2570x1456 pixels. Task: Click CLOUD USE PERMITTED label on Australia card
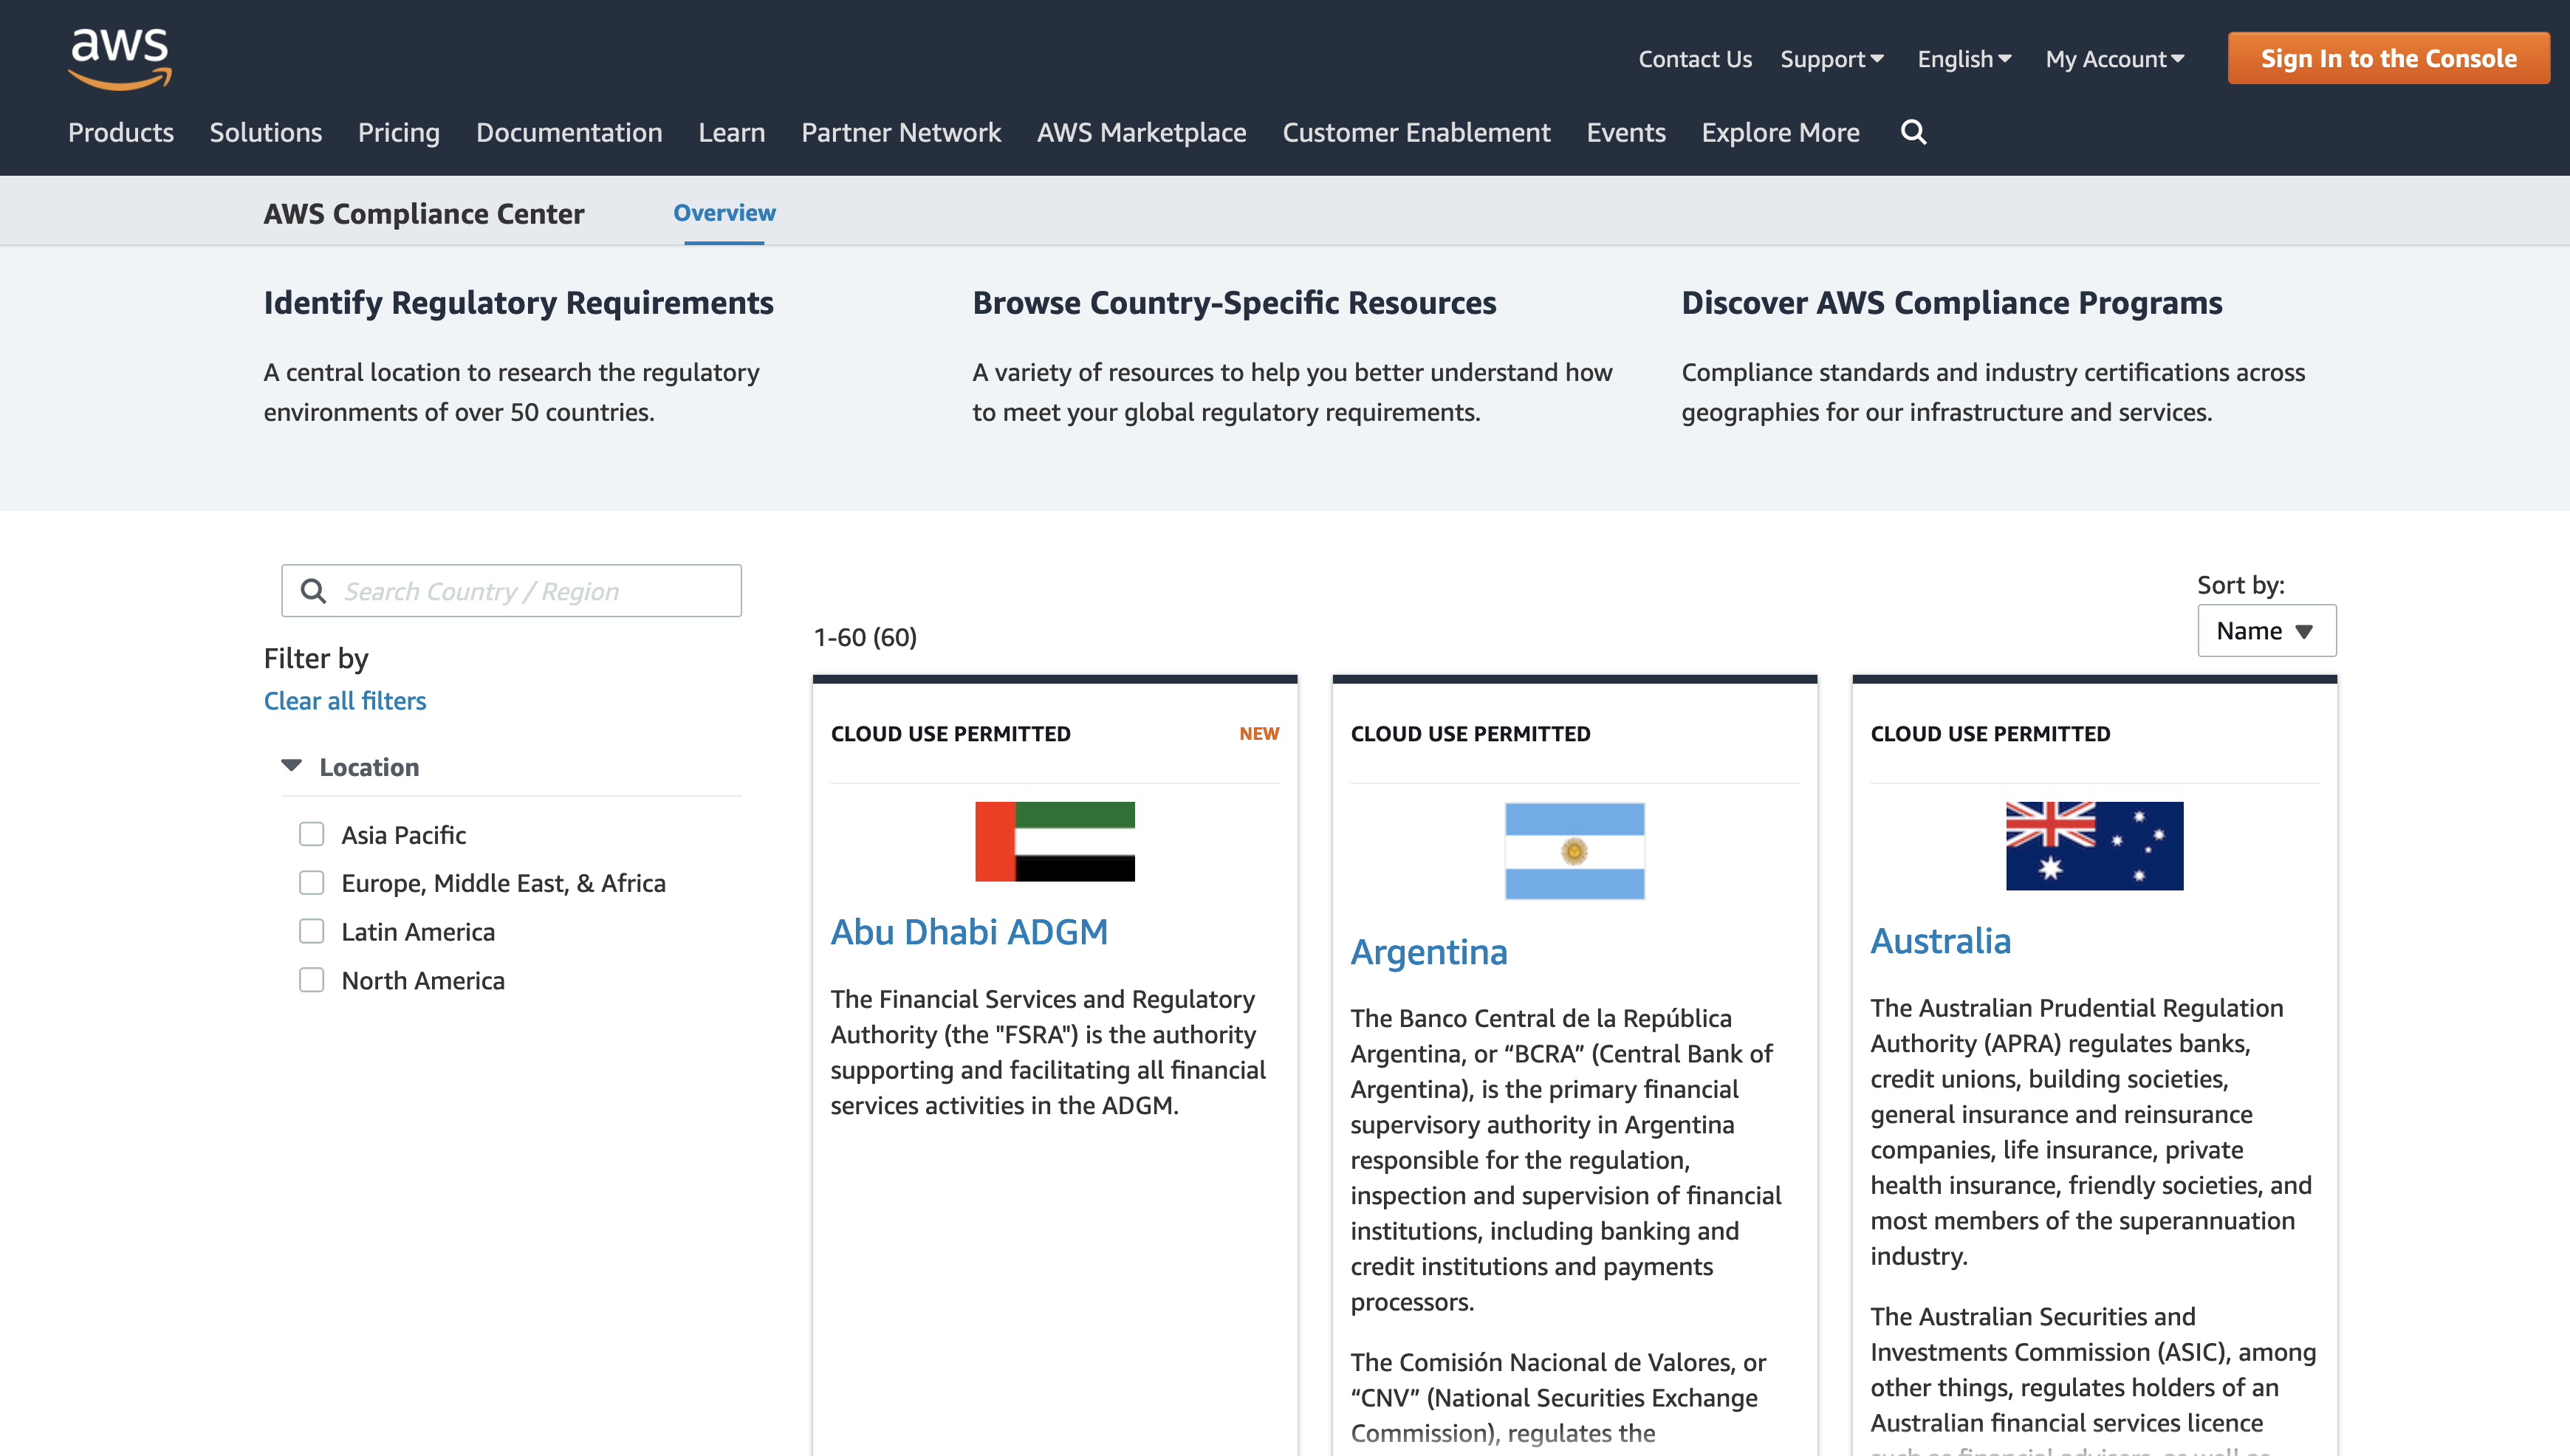1990,734
